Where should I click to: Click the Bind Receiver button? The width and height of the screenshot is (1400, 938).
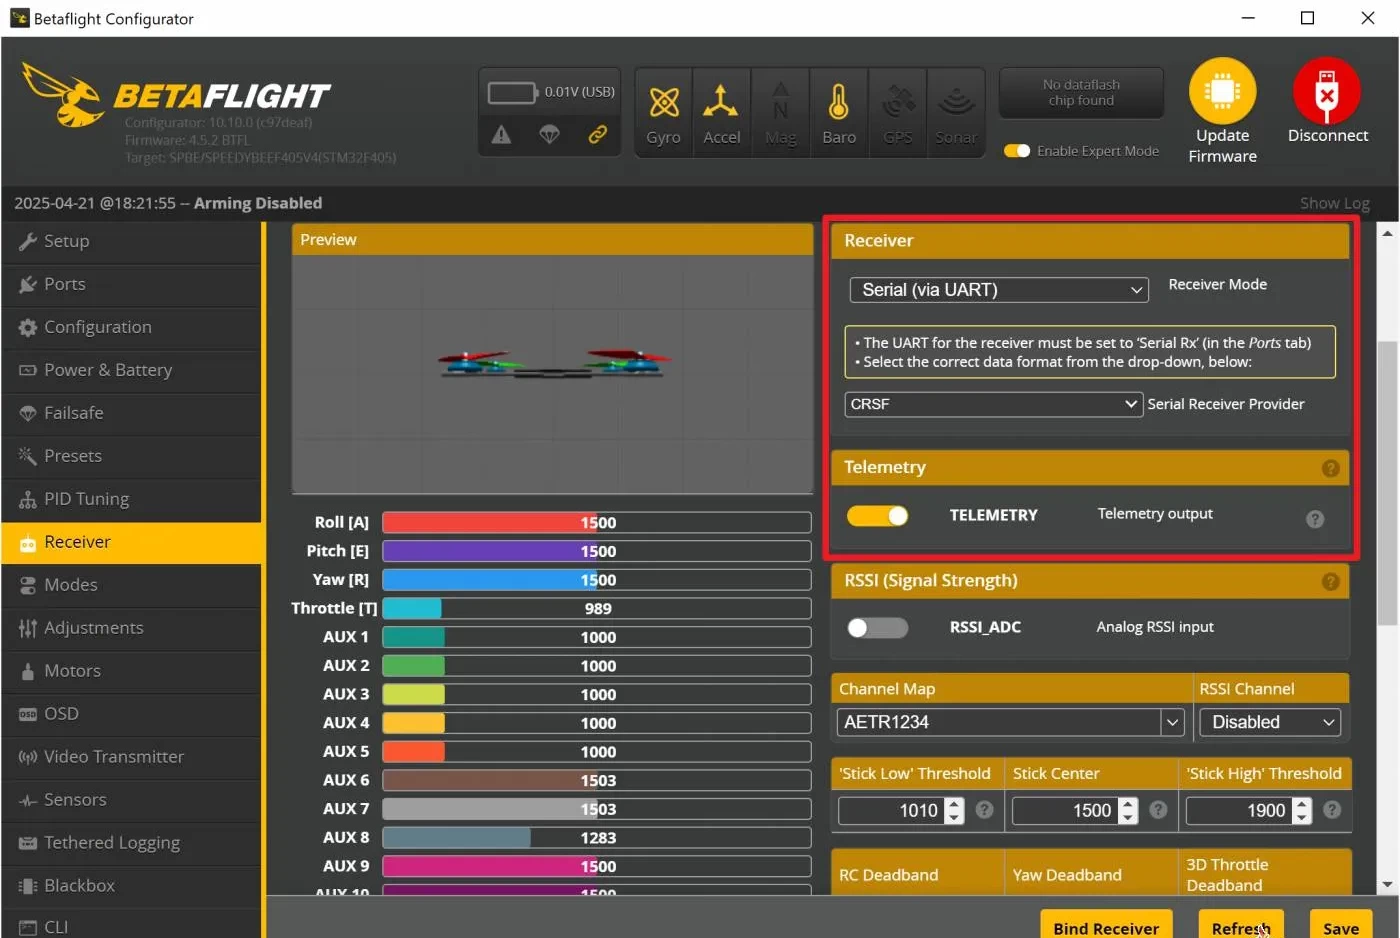click(x=1106, y=926)
